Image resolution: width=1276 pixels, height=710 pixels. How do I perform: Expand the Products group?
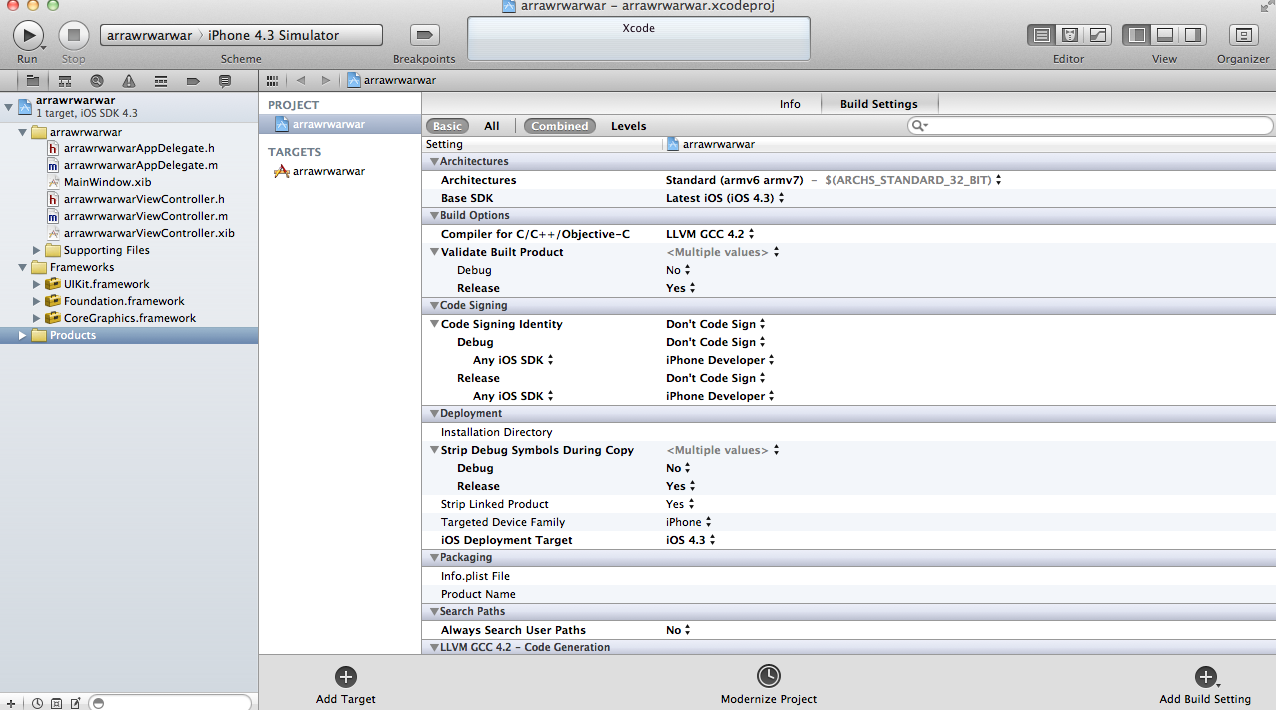coord(23,335)
